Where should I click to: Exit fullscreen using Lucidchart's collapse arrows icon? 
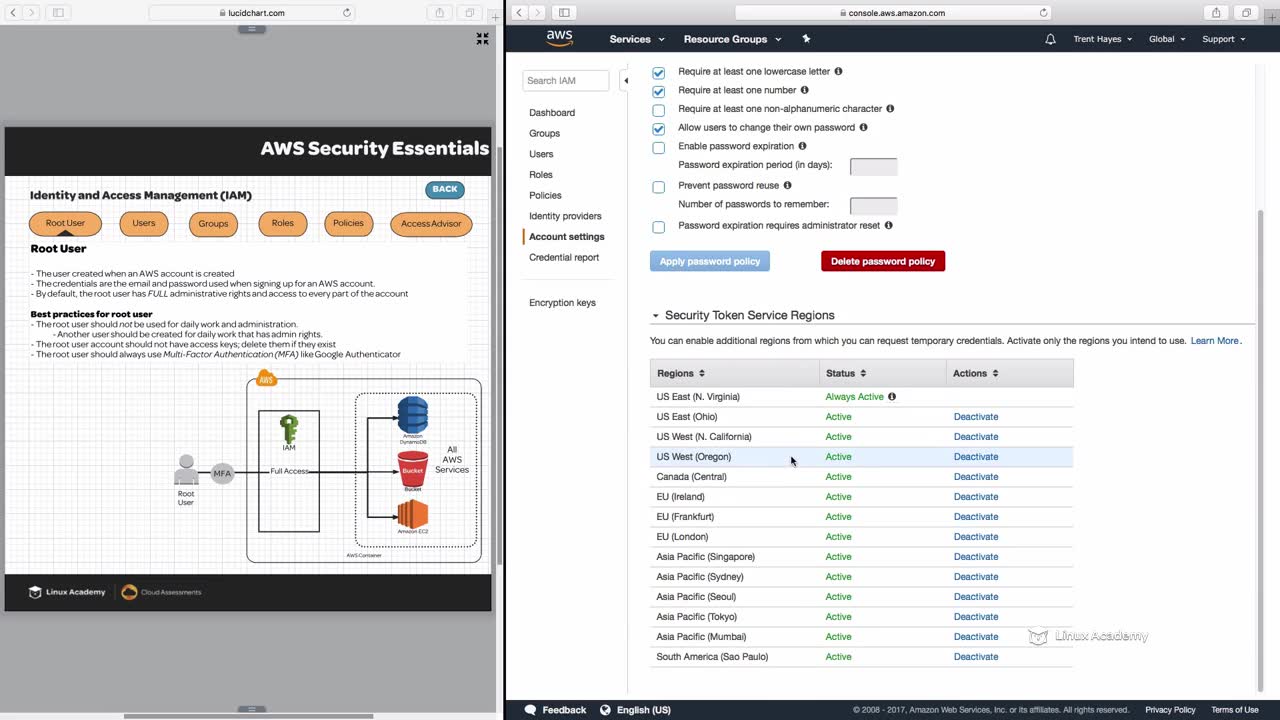[x=482, y=39]
